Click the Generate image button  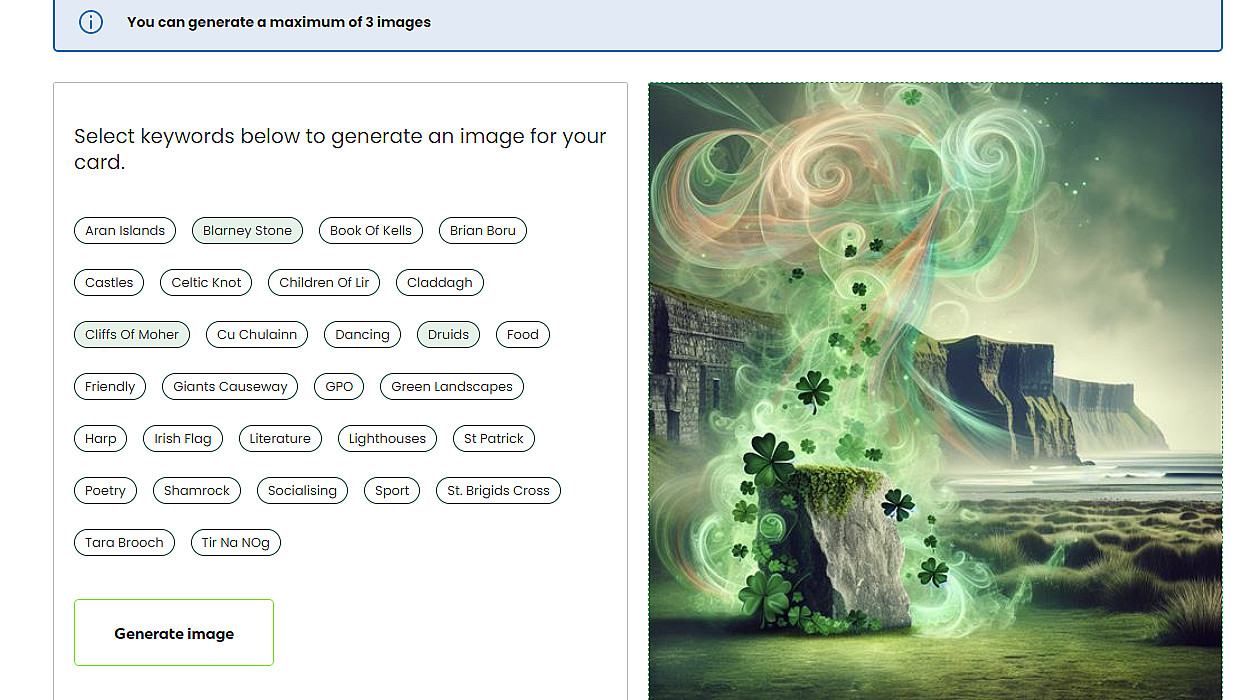(174, 633)
